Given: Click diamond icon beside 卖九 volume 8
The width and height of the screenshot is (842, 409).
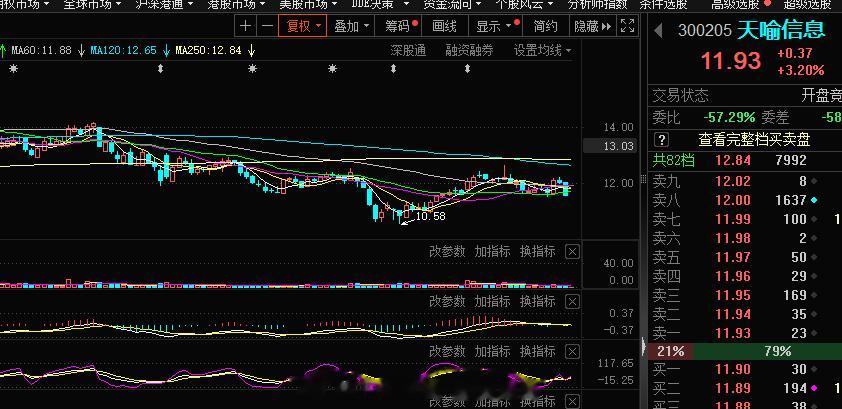Looking at the screenshot, I should 815,181.
